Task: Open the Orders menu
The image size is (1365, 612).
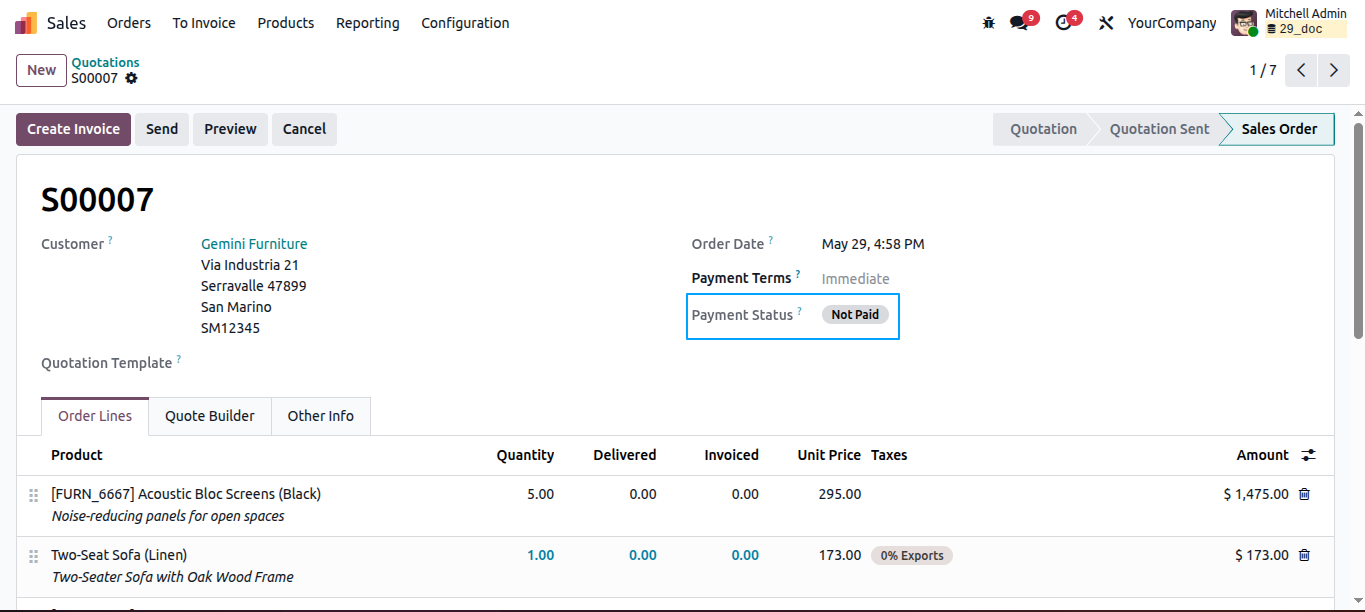Action: tap(129, 23)
